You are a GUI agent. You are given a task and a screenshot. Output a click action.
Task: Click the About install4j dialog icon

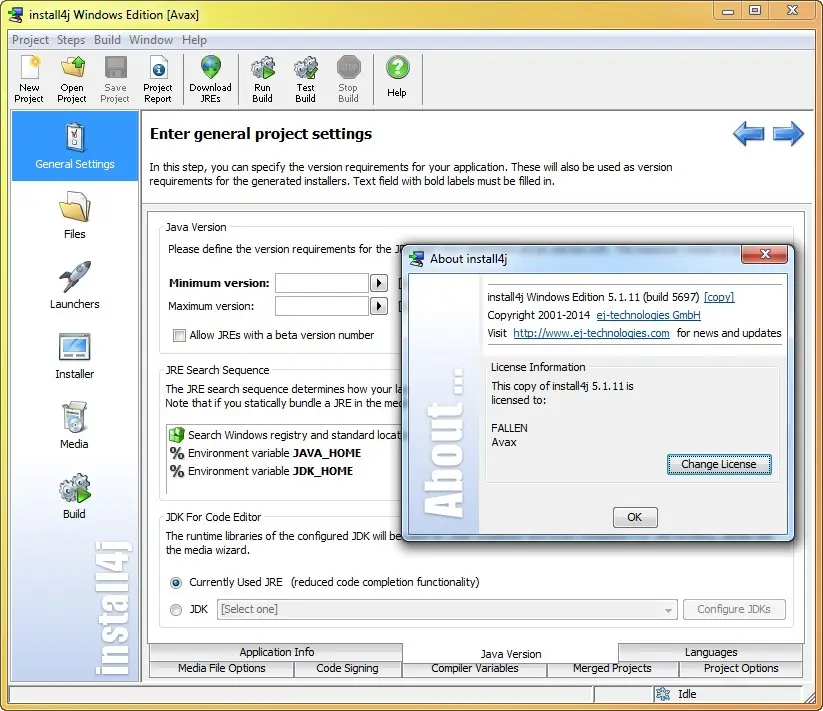(x=417, y=259)
